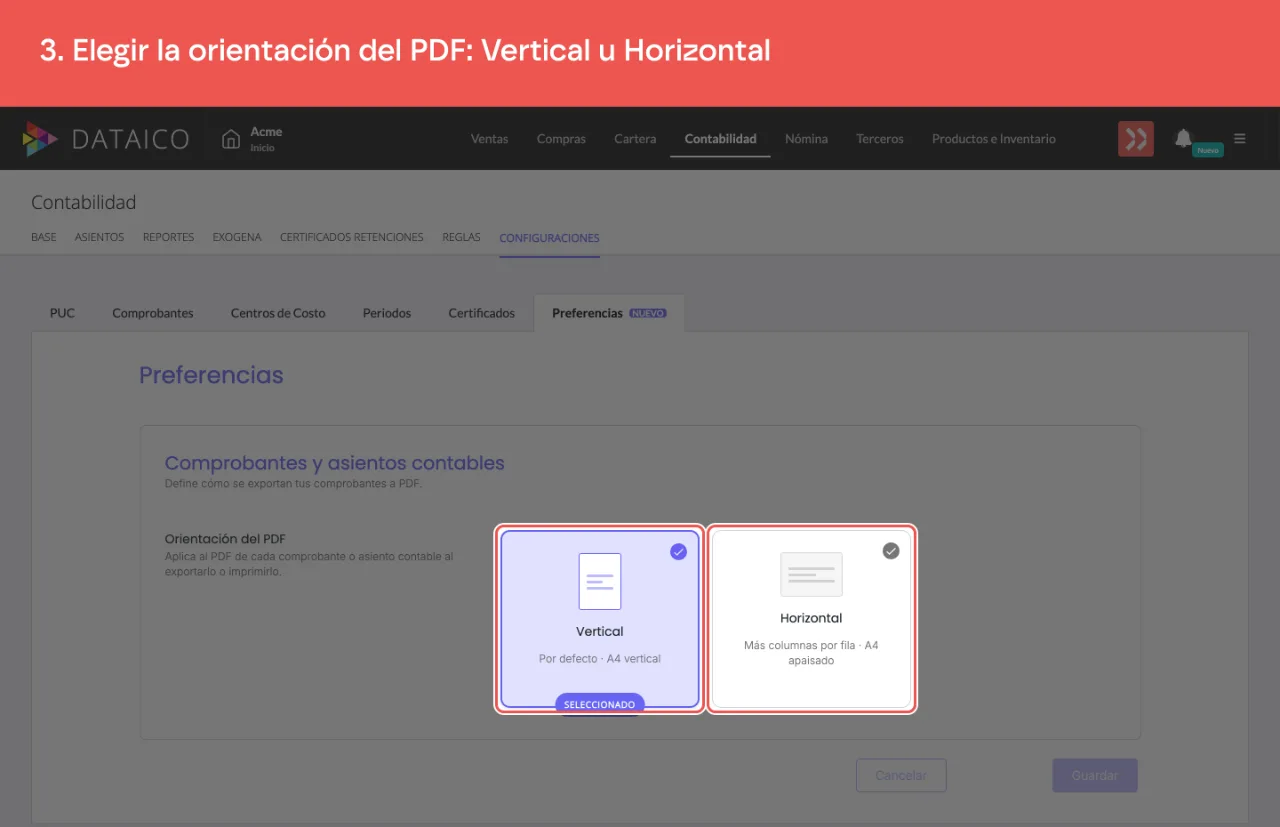Click the Vertical card checkmark
Screen dimensions: 1280x827
click(679, 551)
